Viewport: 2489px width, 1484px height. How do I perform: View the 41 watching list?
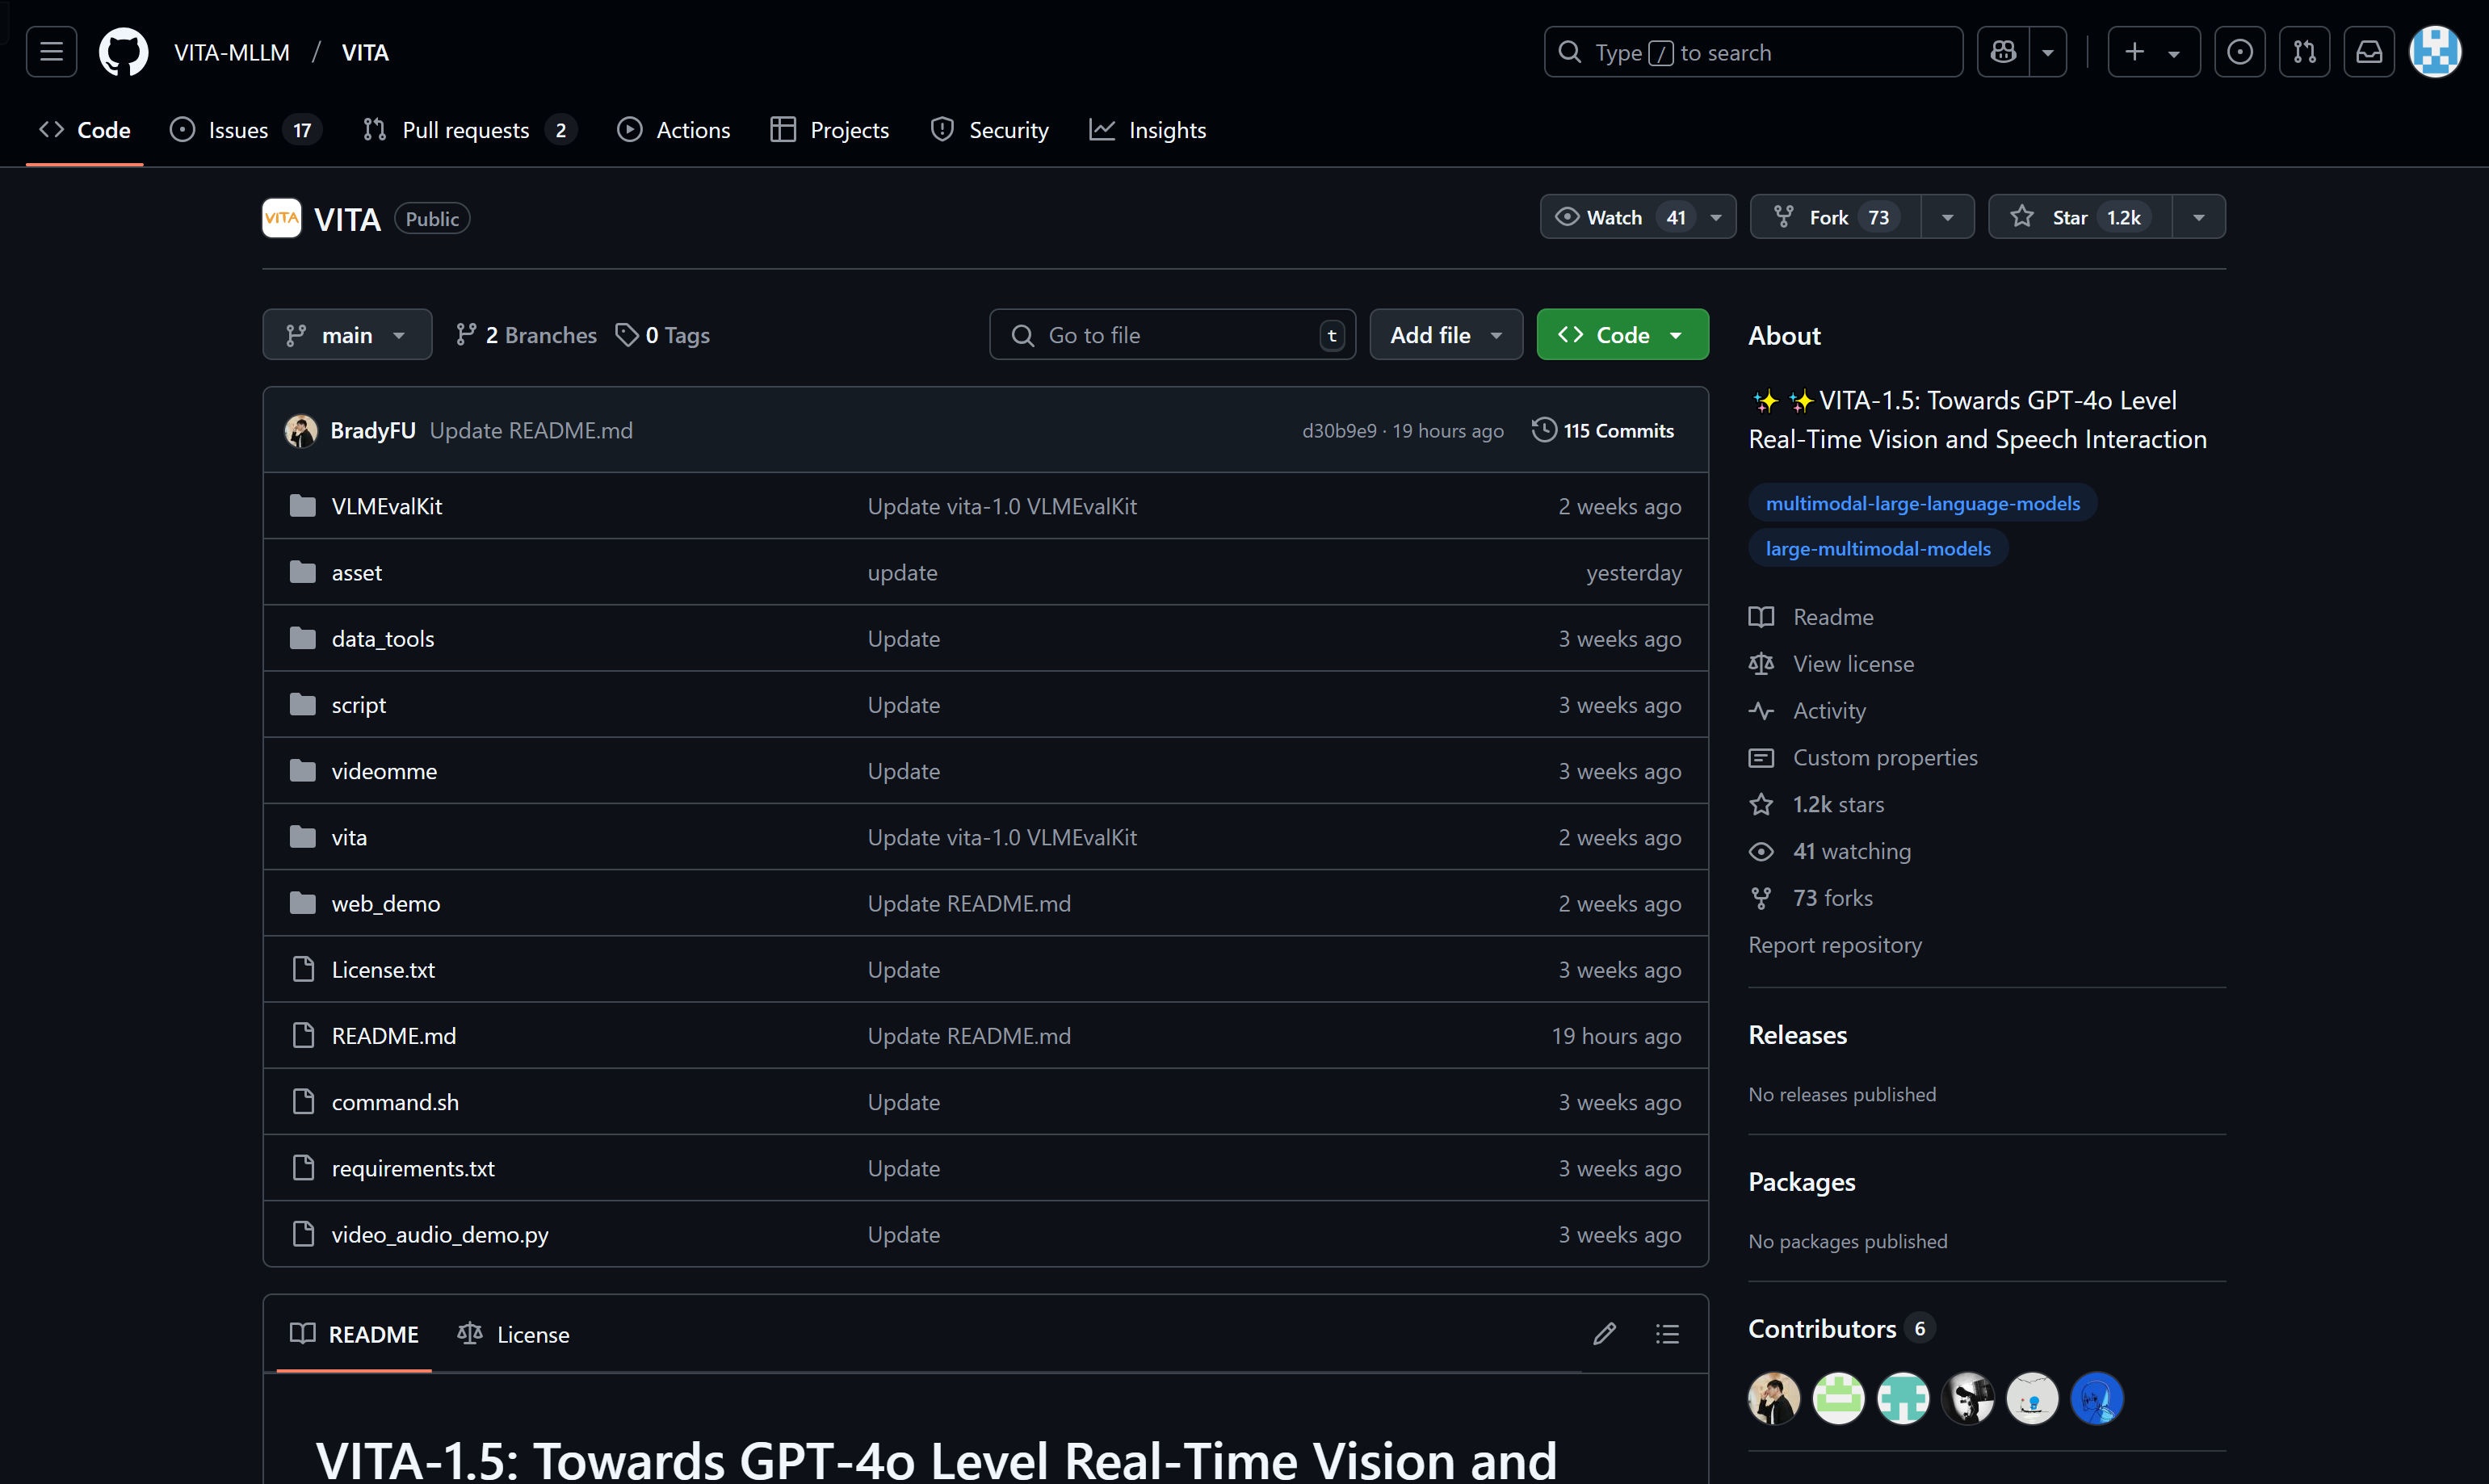pyautogui.click(x=1830, y=851)
